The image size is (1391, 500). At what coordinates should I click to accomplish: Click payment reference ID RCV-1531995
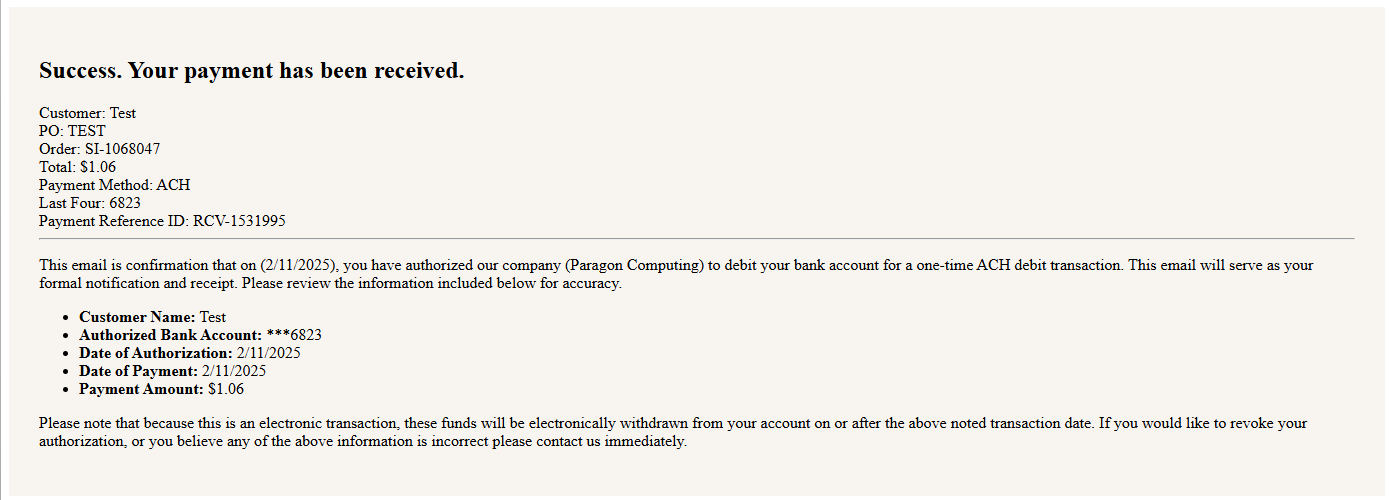click(x=239, y=221)
